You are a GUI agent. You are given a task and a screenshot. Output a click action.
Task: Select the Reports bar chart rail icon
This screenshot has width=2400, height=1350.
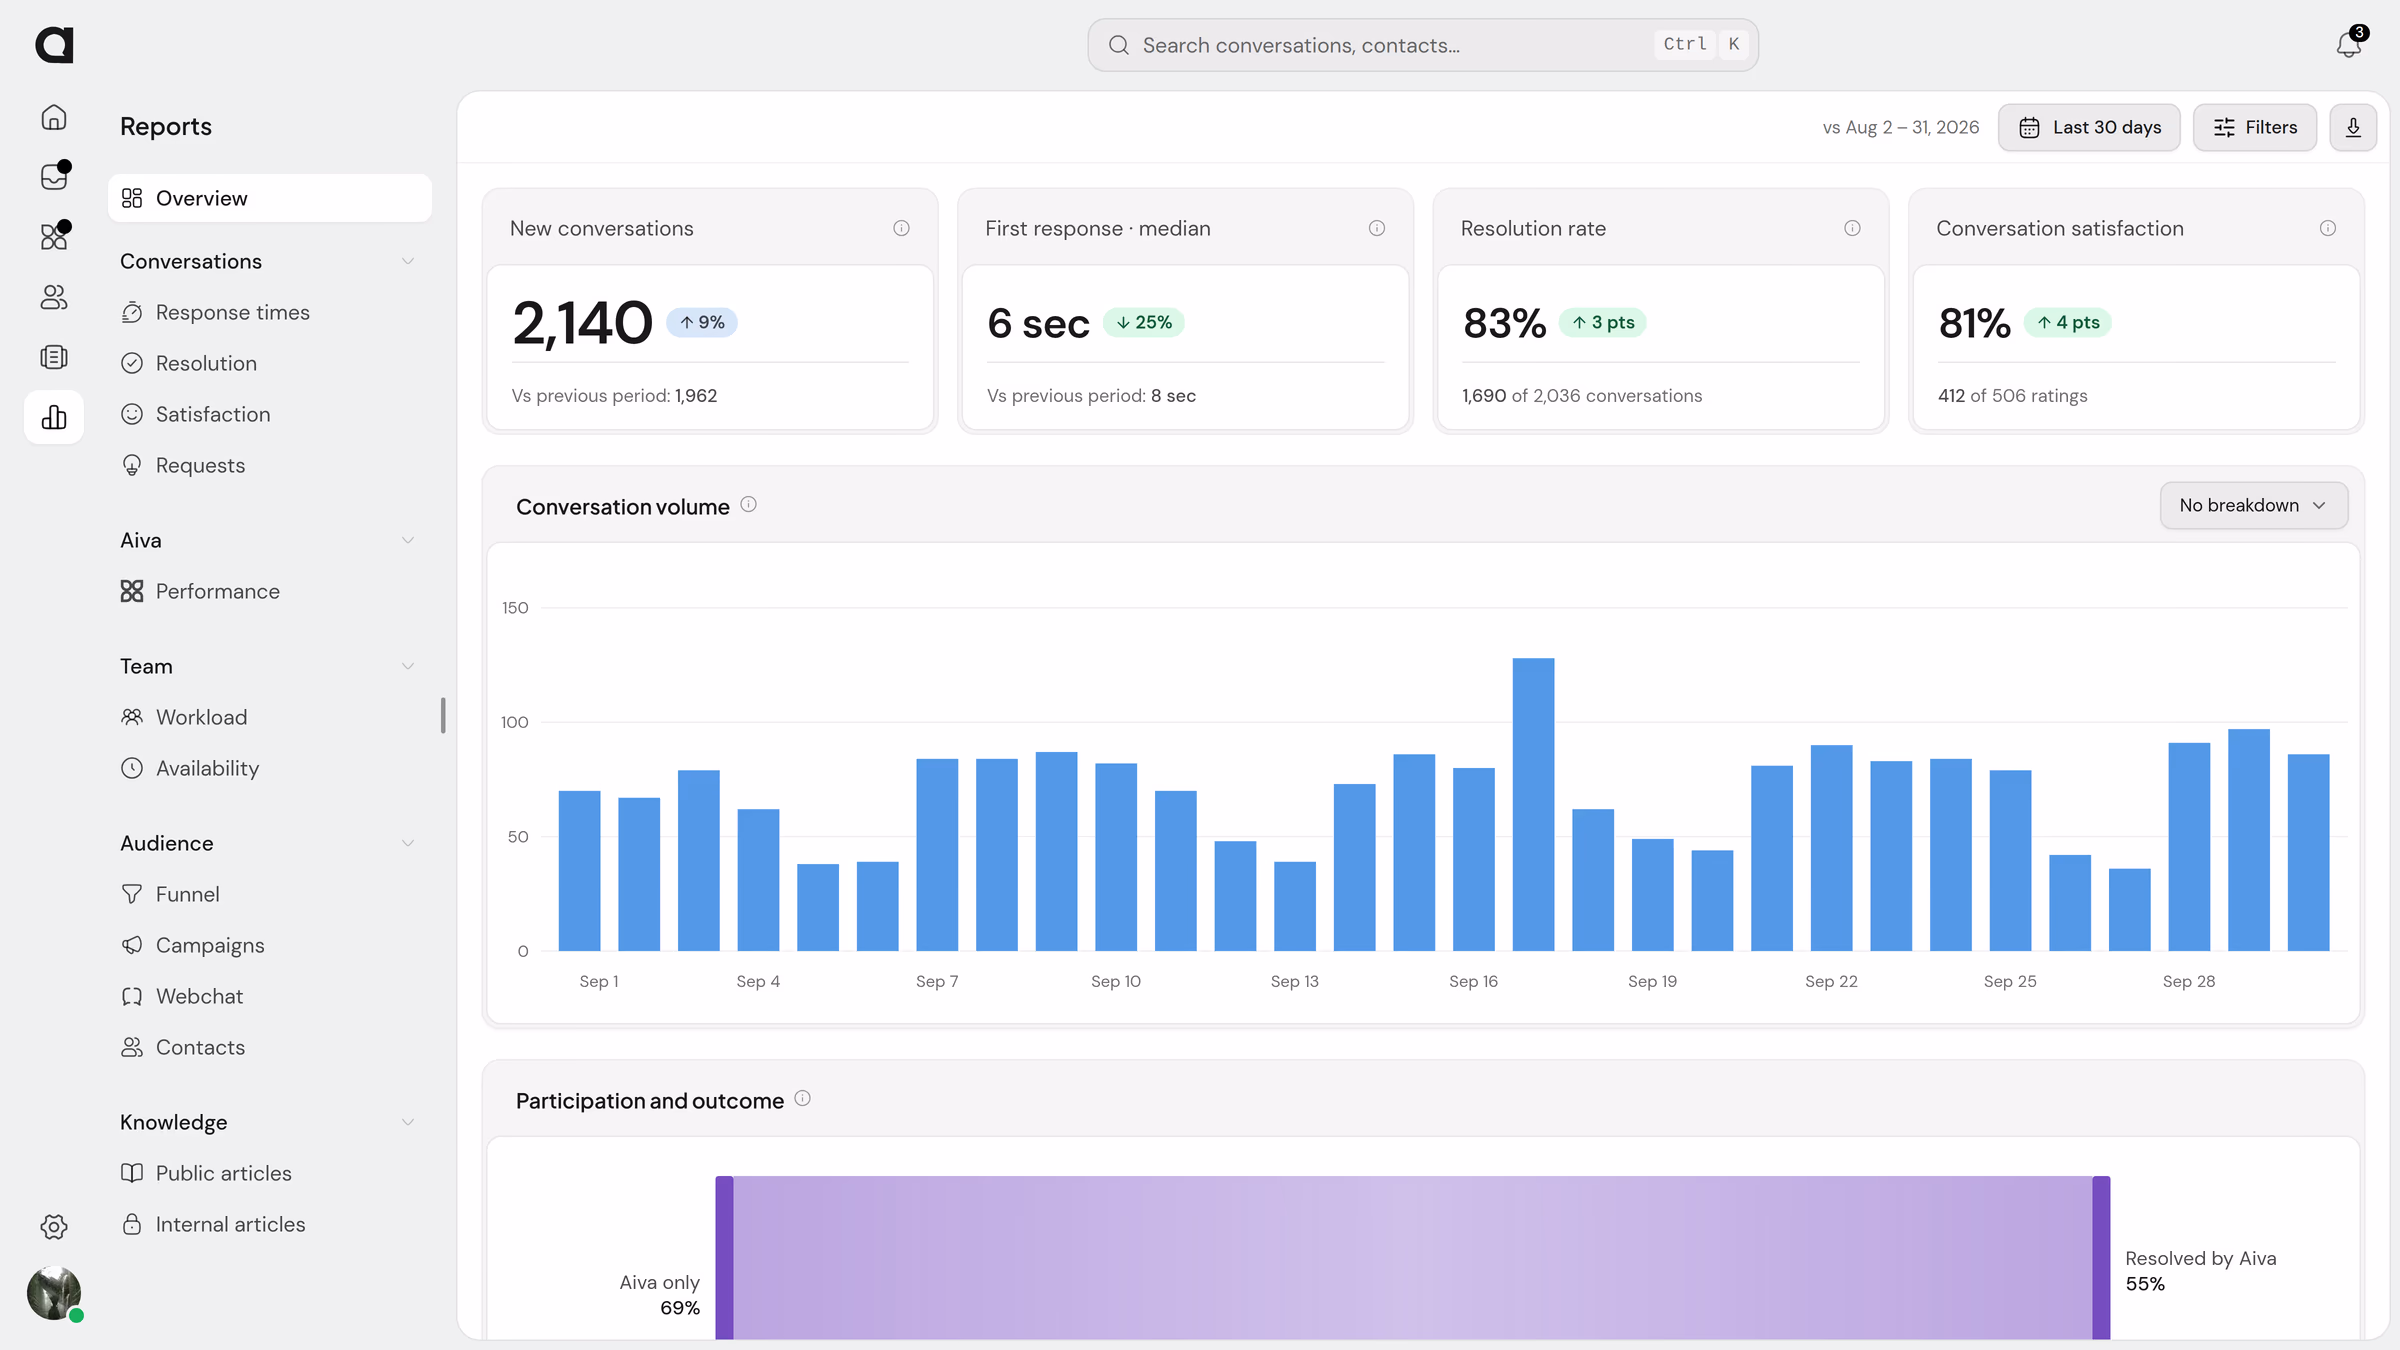[54, 417]
